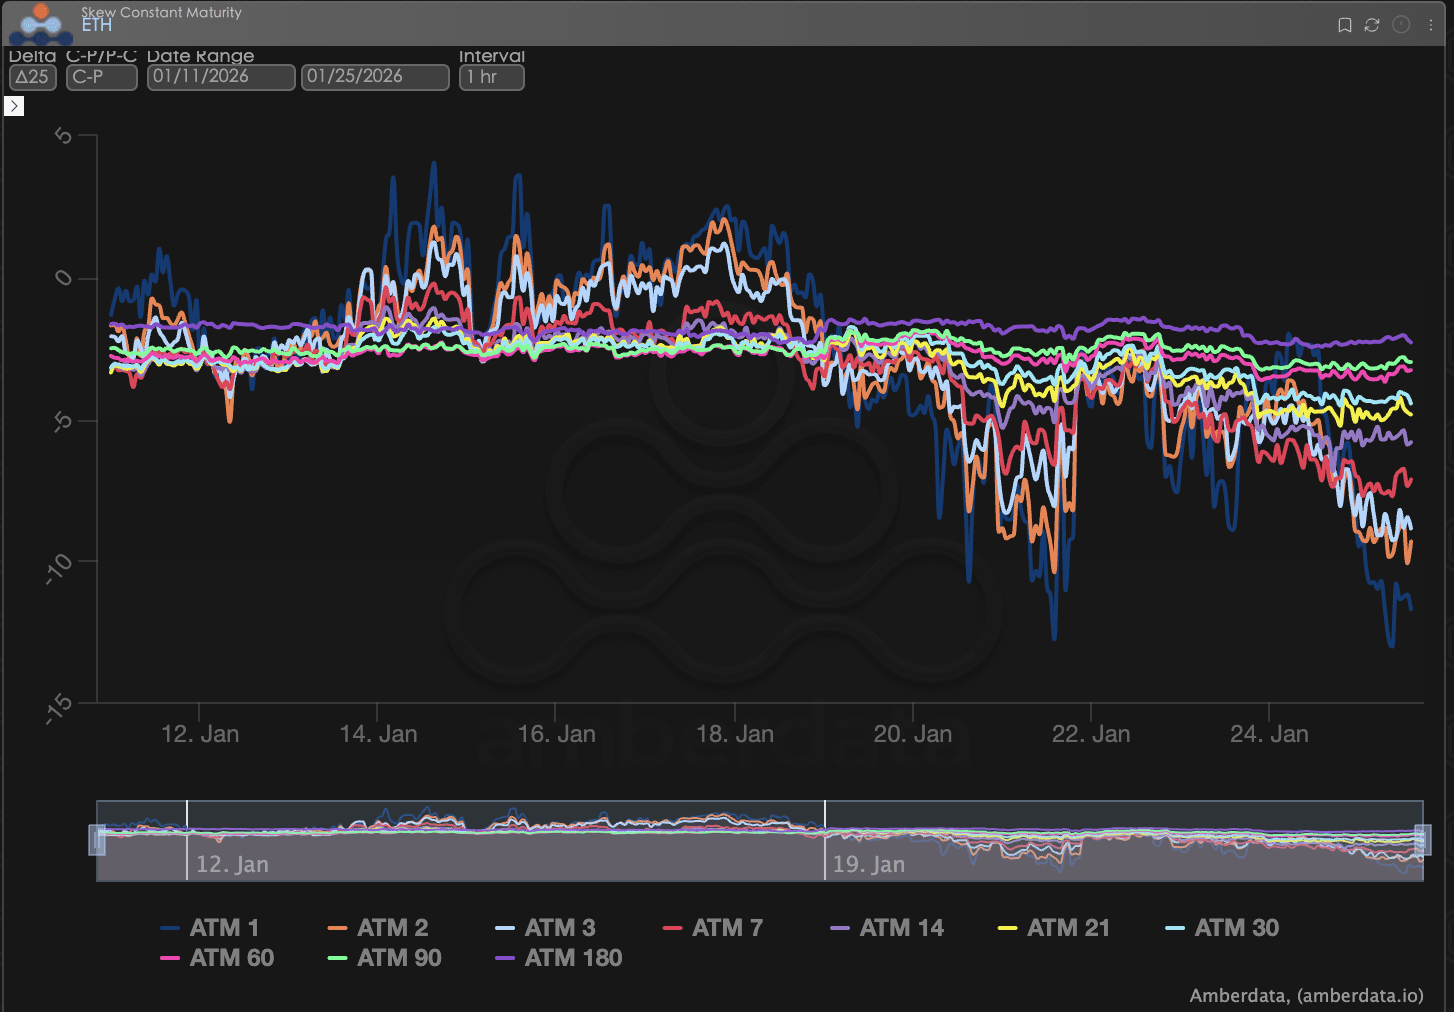
Task: Click the start date 01/11/2026 field
Action: click(x=221, y=77)
